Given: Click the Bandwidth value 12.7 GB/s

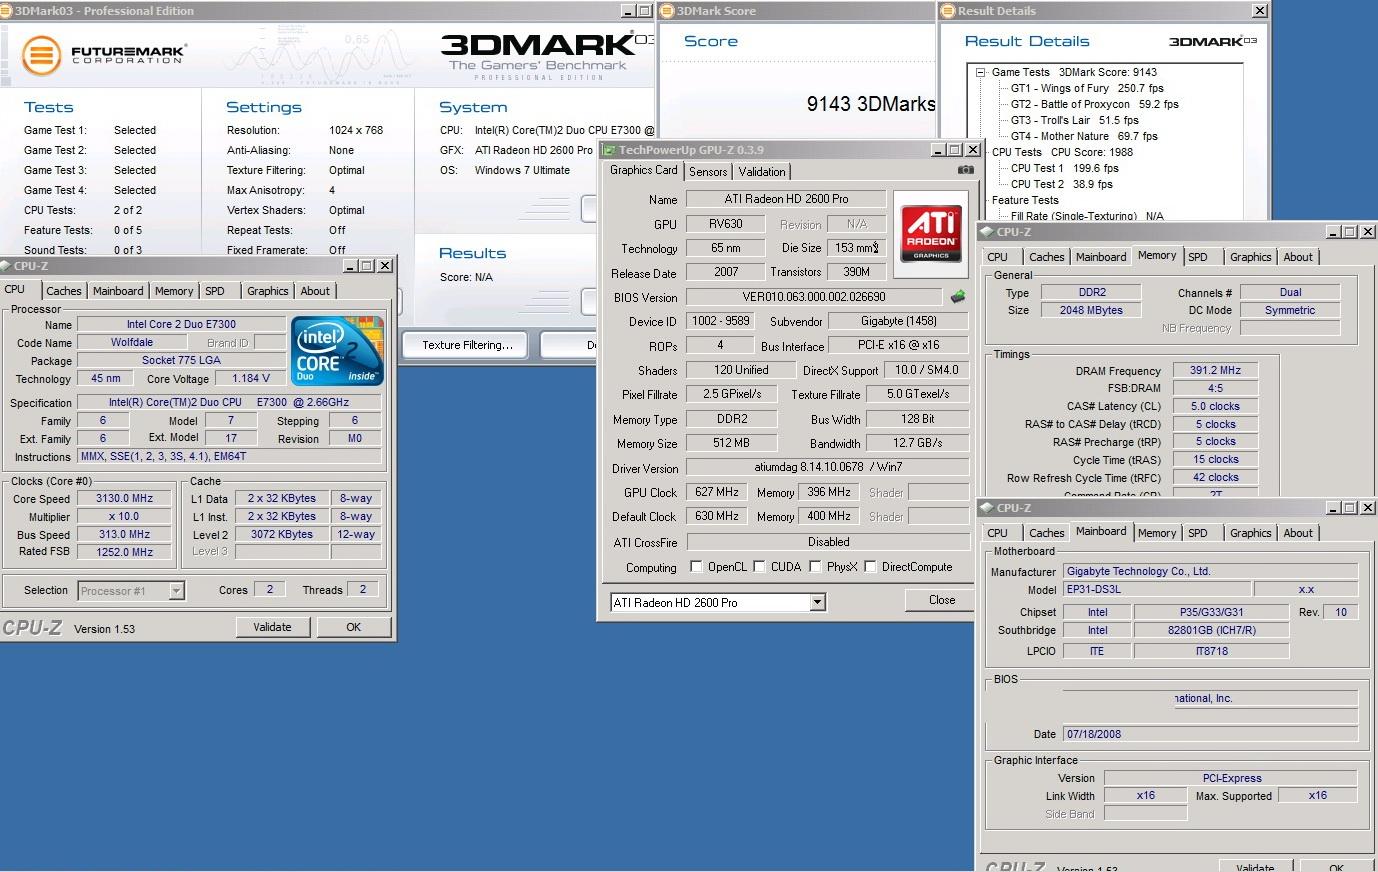Looking at the screenshot, I should [x=917, y=443].
